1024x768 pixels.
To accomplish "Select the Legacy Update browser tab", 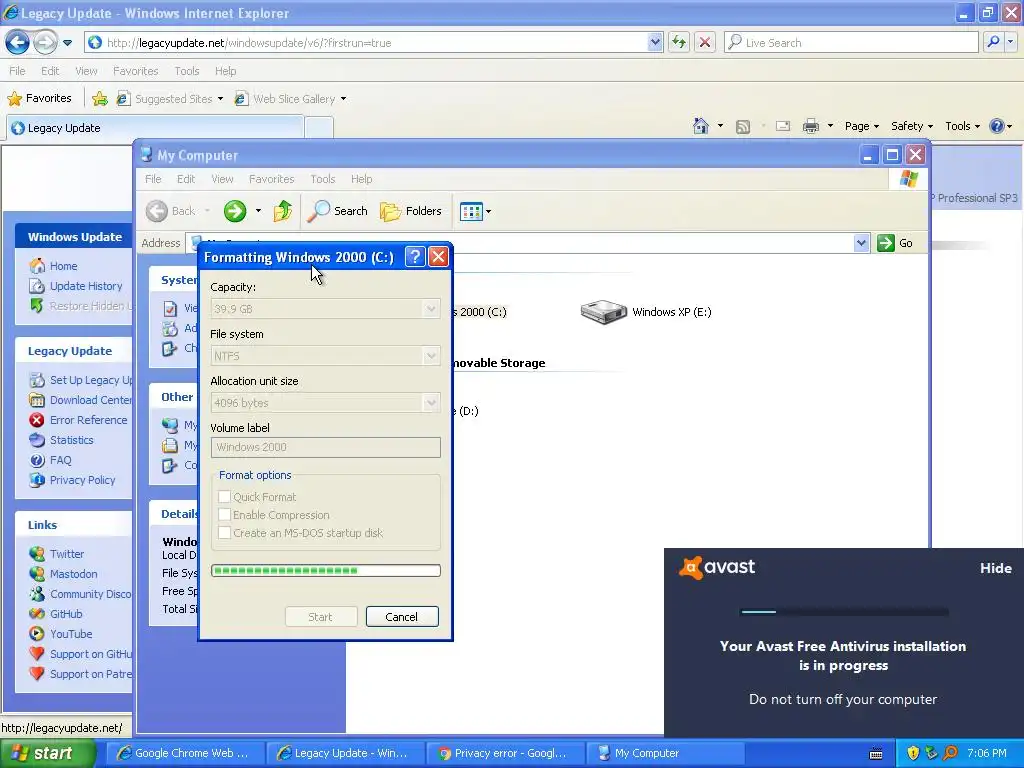I will 155,128.
